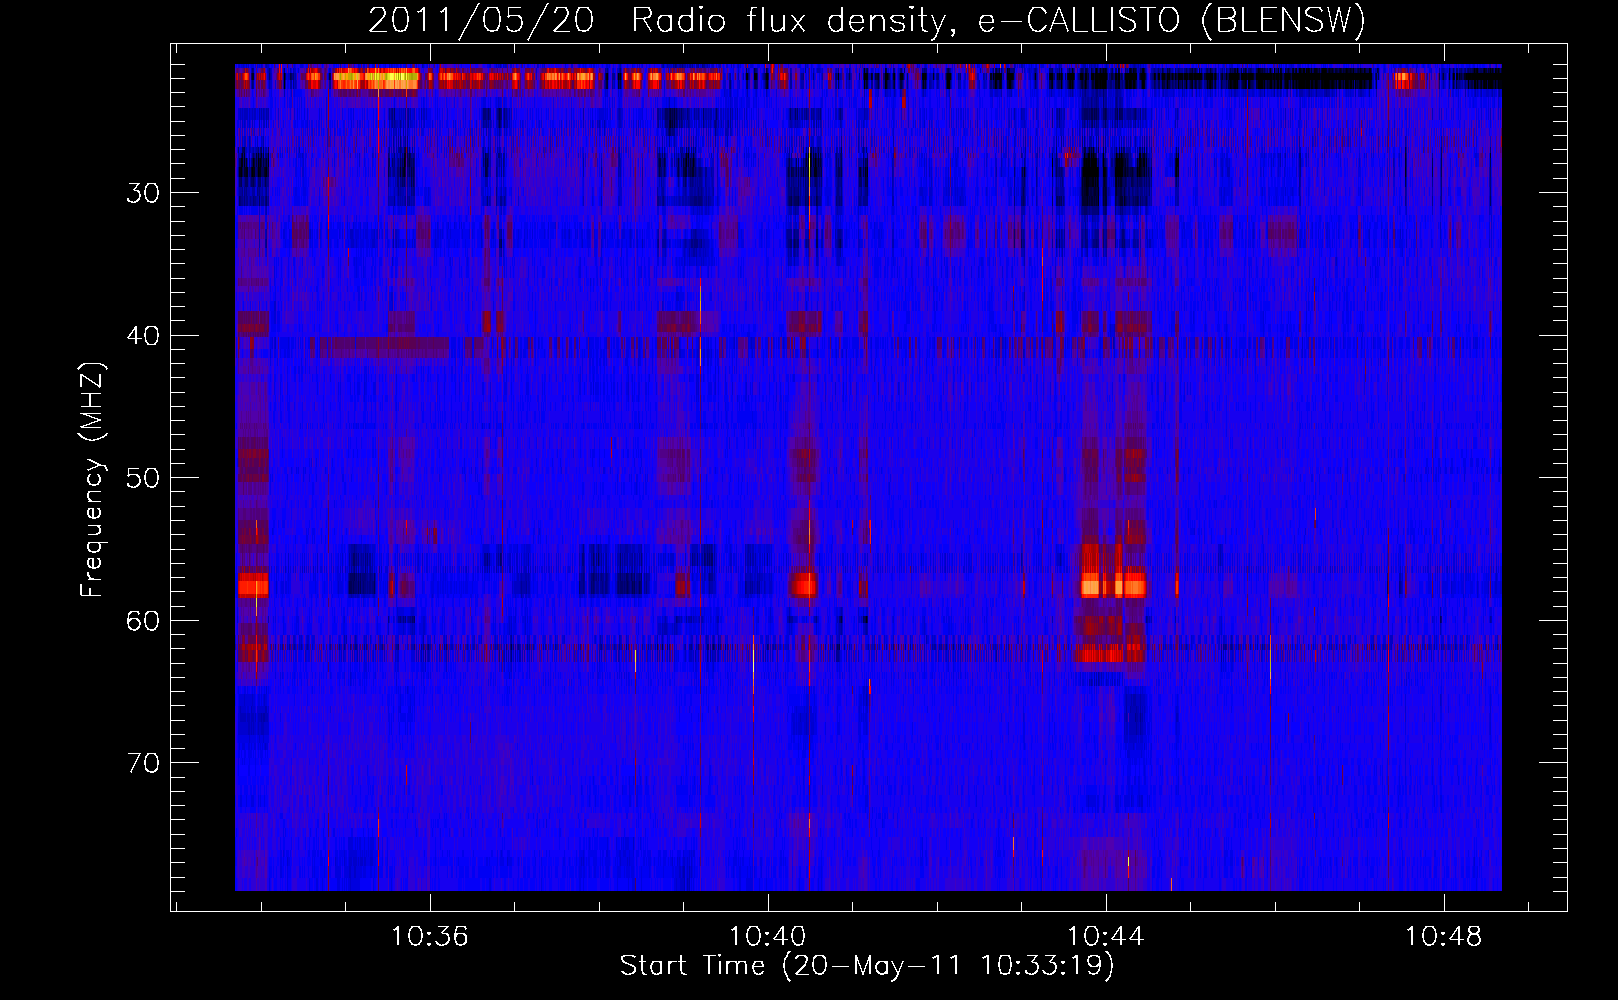Viewport: 1618px width, 1000px height.
Task: Select the 'Frequency (MHZ)' y-axis label
Action: 92,480
